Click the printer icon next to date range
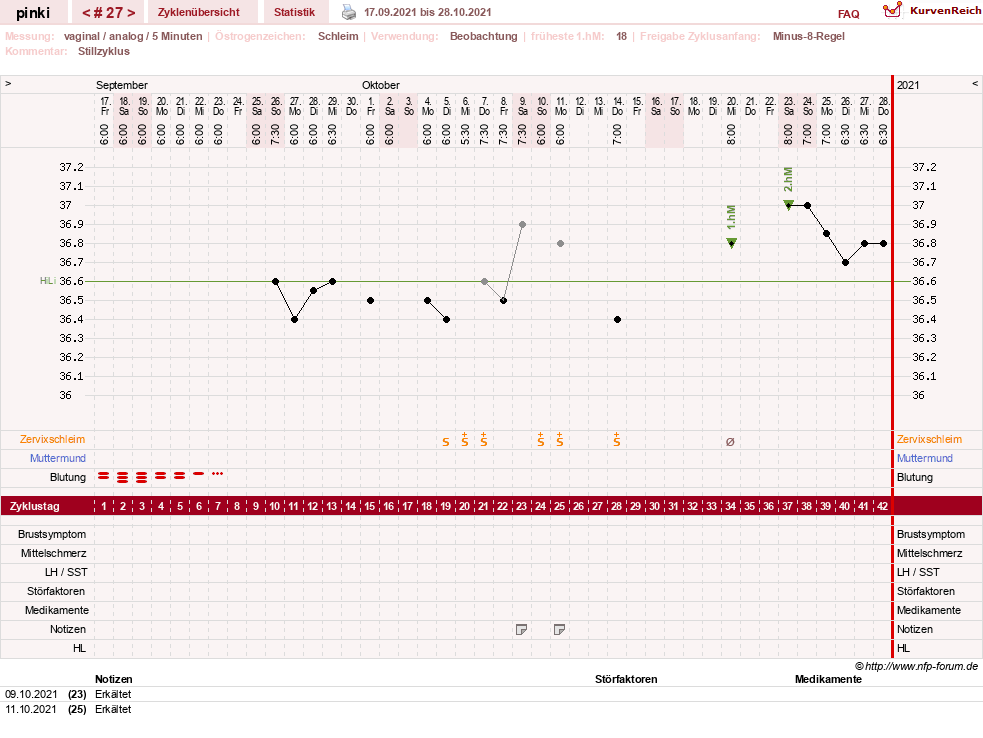Screen dimensions: 983x738 click(349, 12)
